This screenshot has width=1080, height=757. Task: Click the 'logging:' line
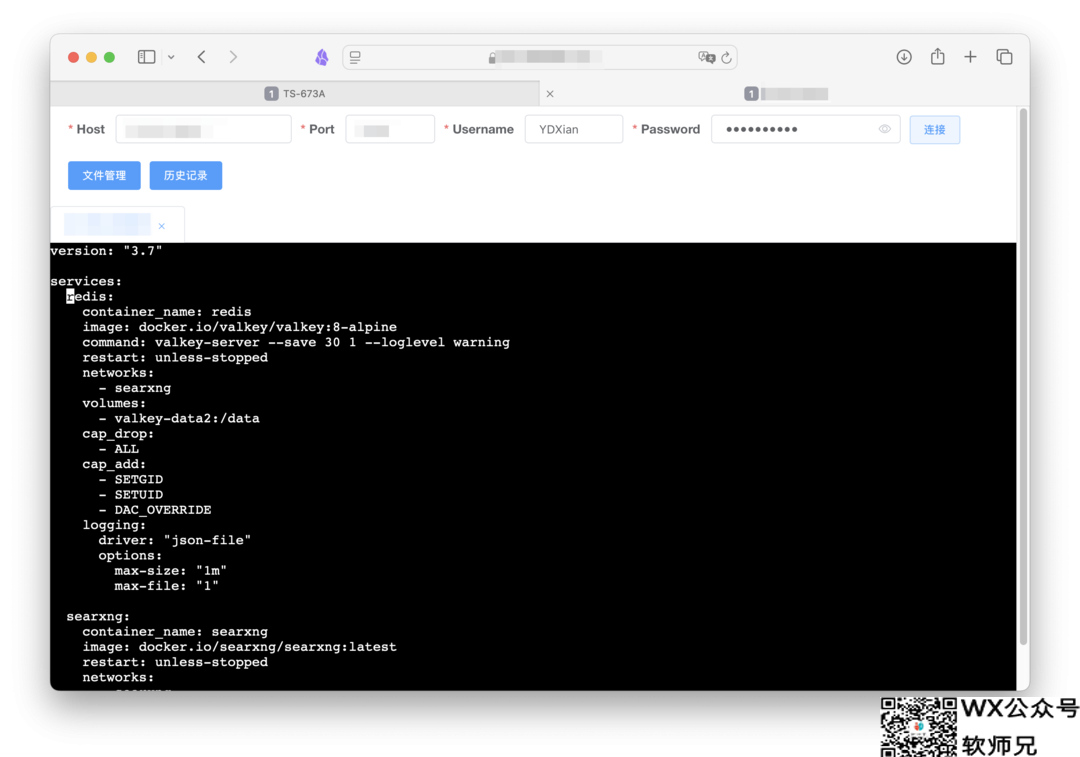[114, 525]
